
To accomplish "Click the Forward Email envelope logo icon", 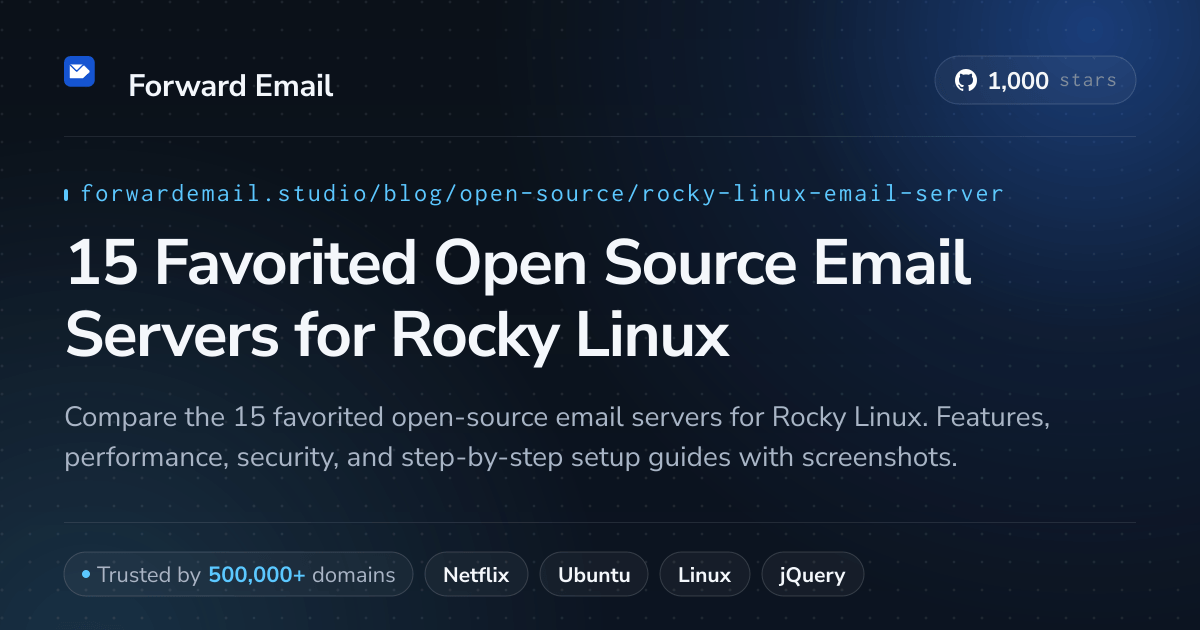I will [x=79, y=71].
